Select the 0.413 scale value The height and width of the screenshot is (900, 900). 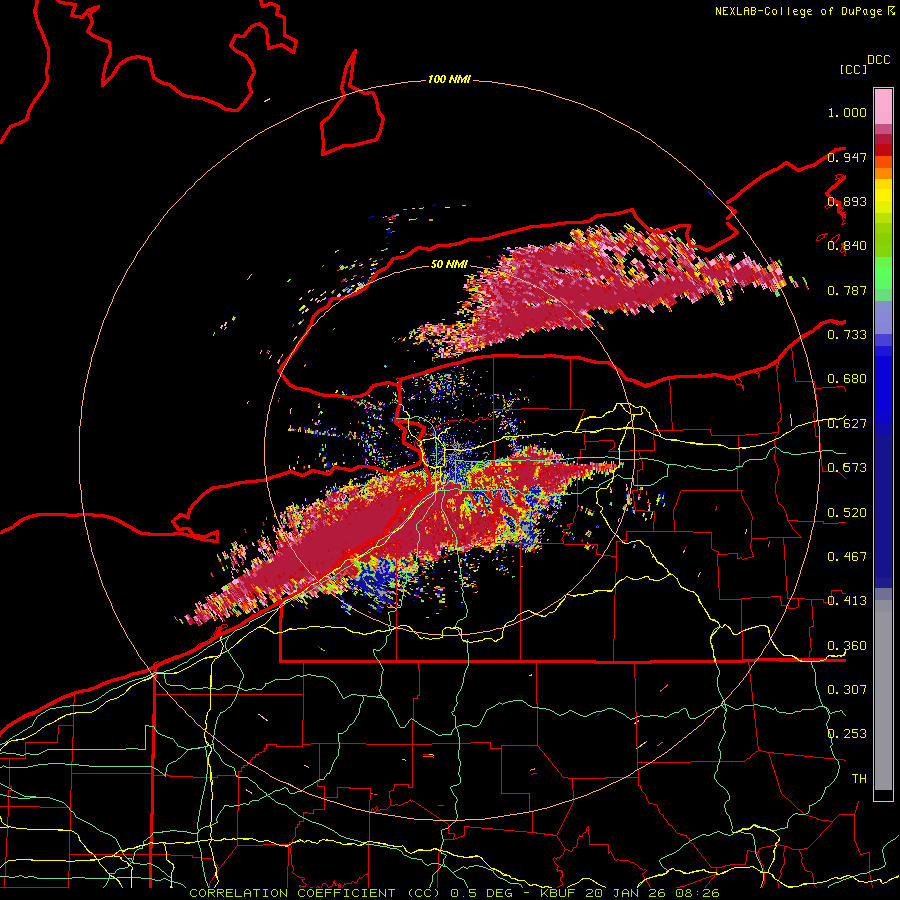847,600
